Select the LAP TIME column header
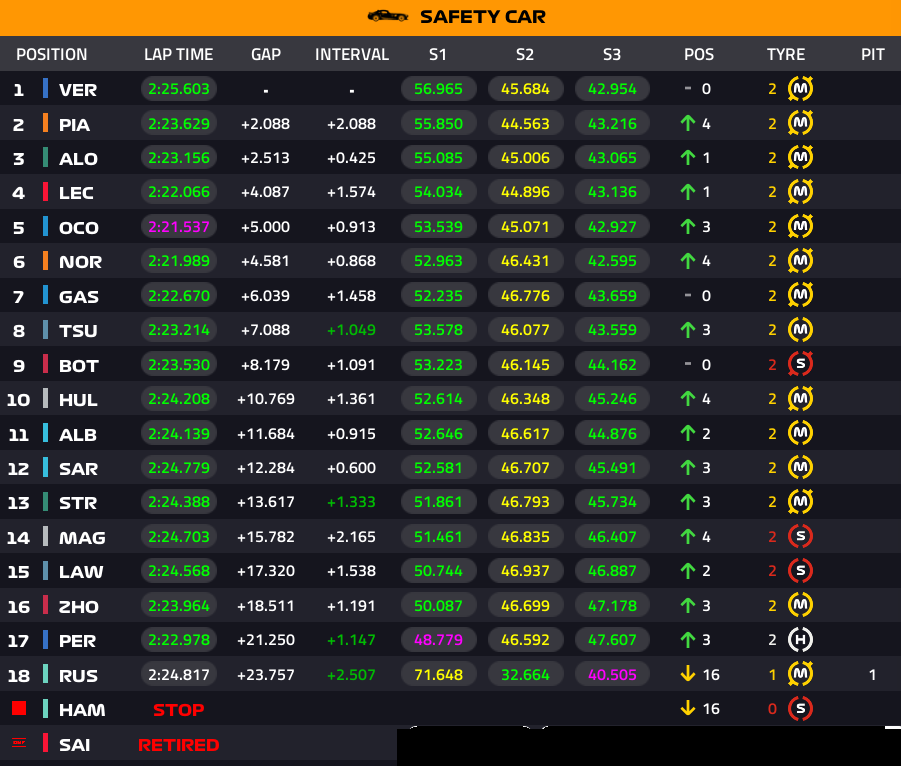 [178, 54]
